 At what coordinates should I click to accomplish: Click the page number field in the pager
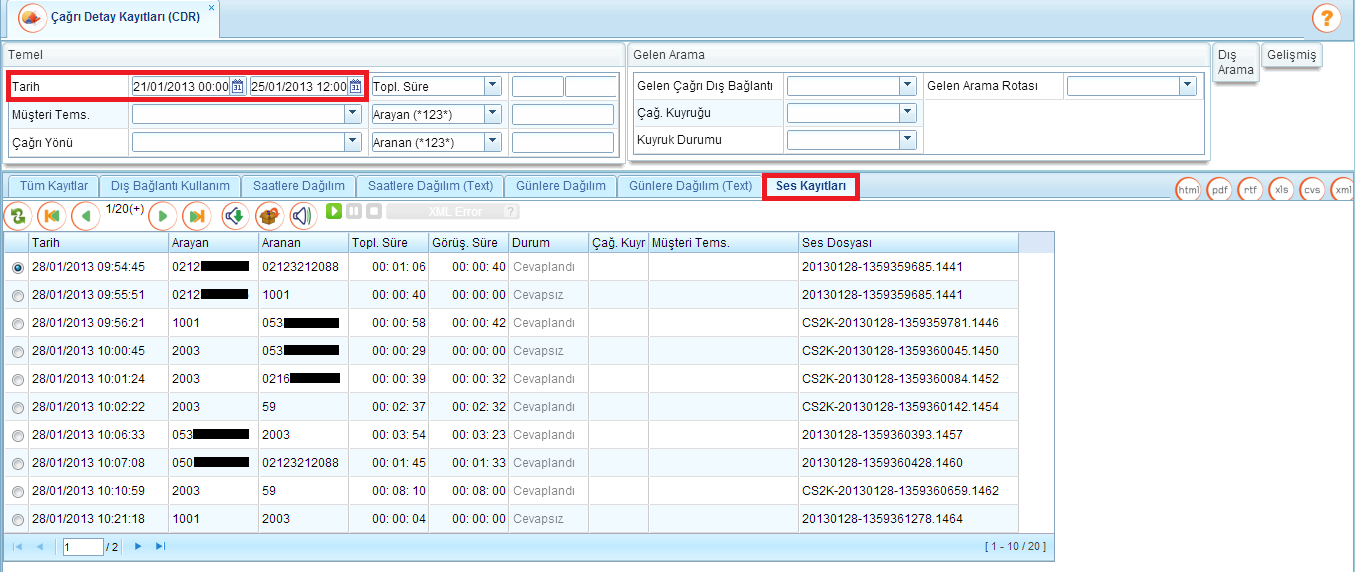(x=82, y=547)
